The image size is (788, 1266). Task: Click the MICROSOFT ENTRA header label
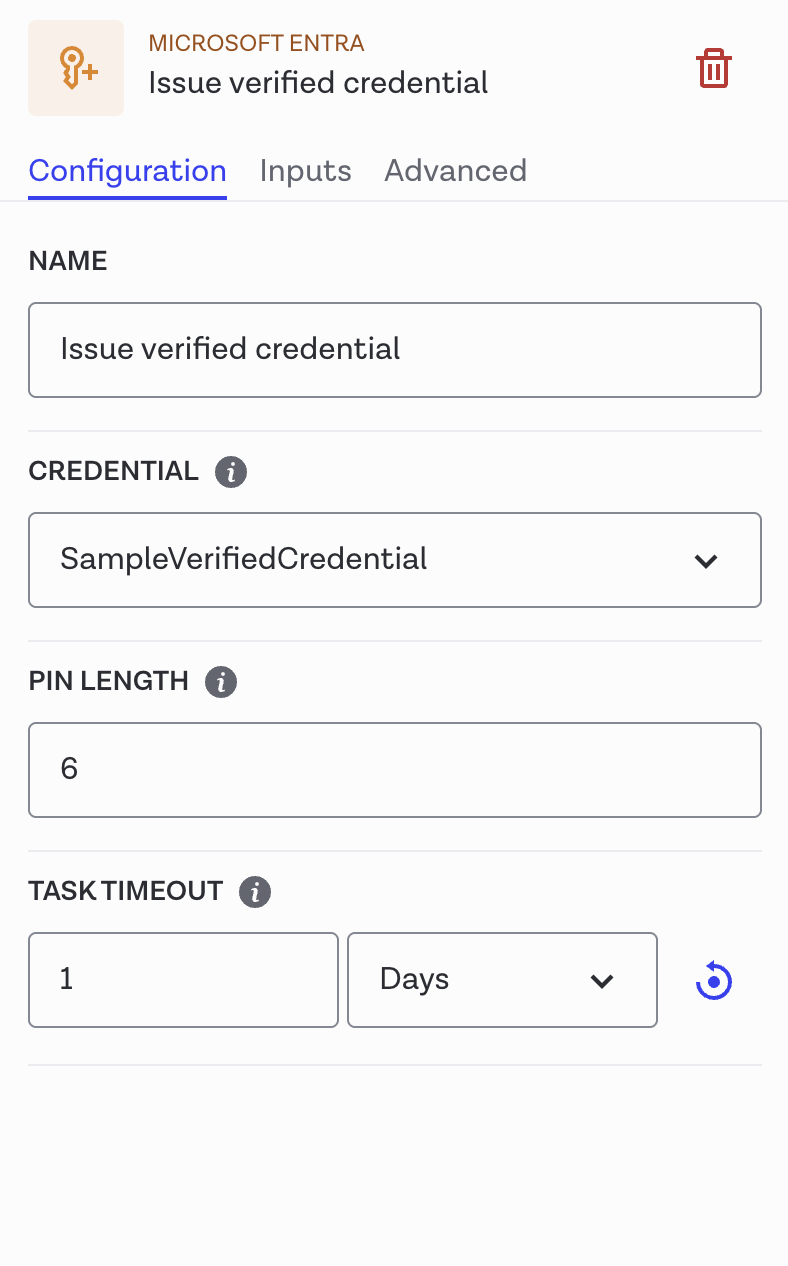[256, 44]
